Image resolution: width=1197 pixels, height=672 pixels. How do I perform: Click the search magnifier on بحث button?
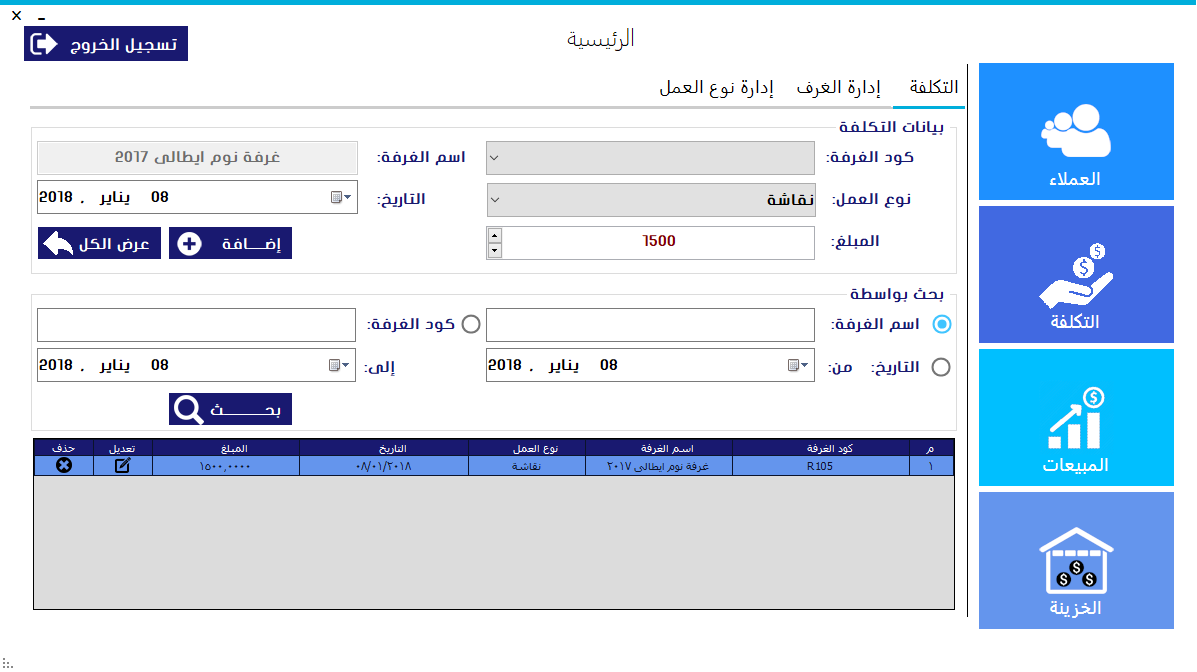[185, 409]
